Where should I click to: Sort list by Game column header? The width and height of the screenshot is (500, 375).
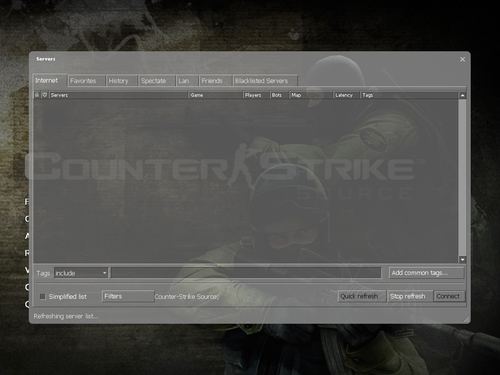click(215, 95)
